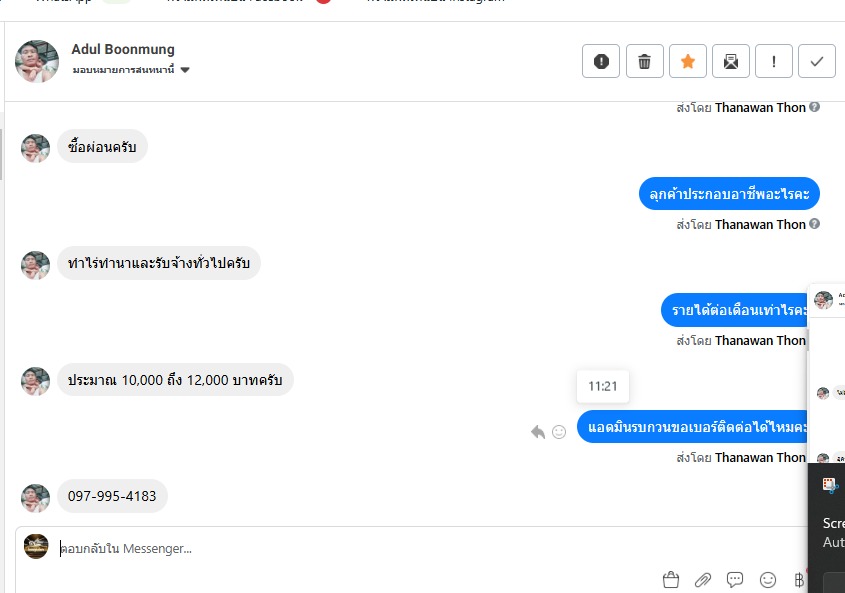Open Adul Boonmung's profile picture in header
The width and height of the screenshot is (845, 593).
37,61
